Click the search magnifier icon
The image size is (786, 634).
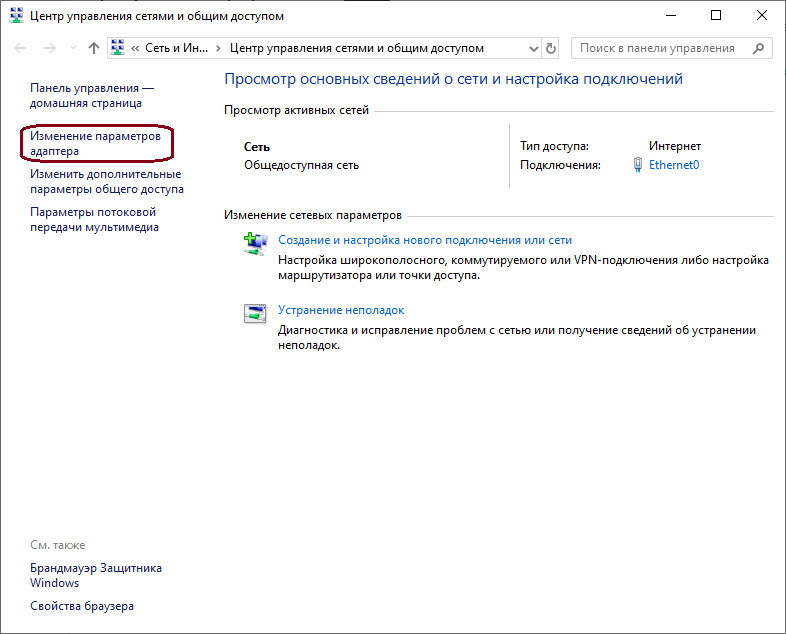(758, 48)
